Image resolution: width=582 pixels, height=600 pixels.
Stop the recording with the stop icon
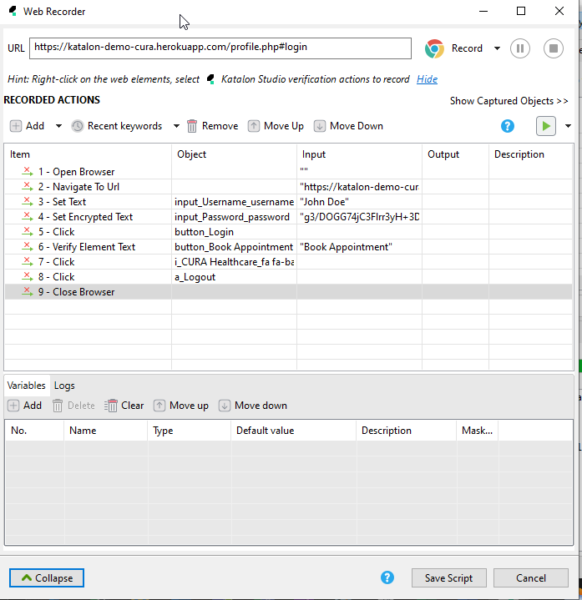coord(553,49)
